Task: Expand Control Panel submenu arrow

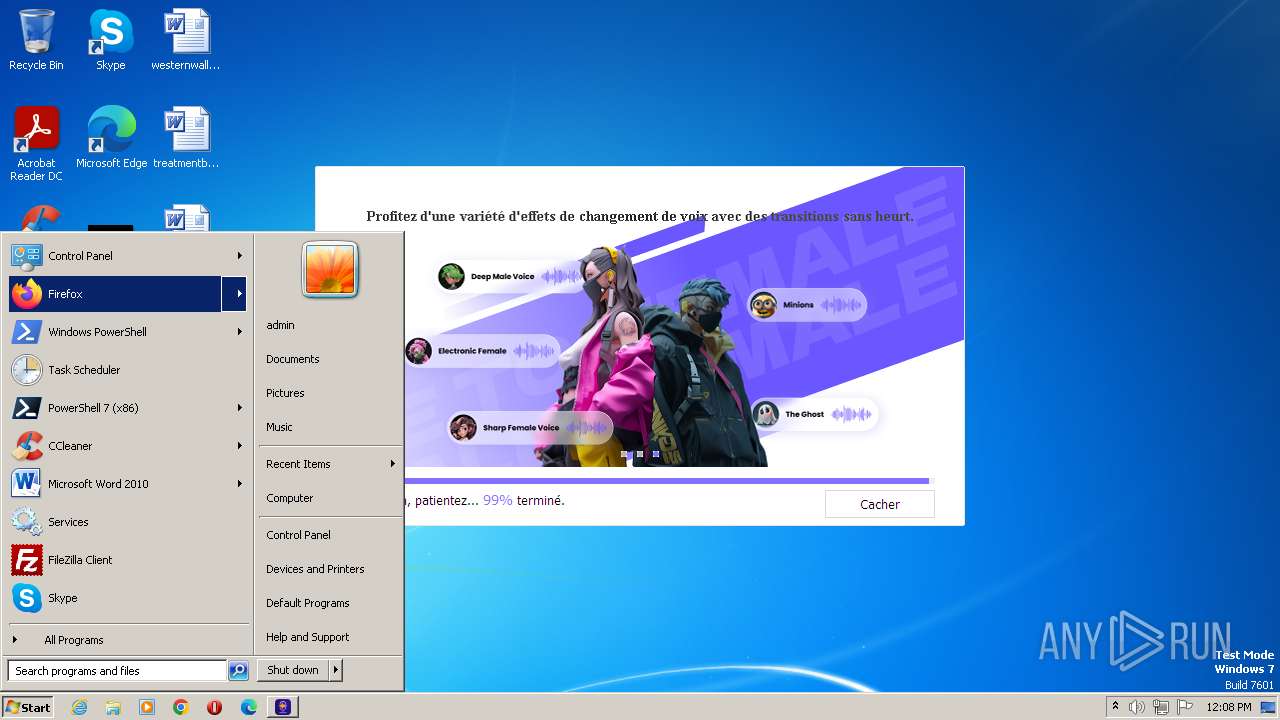Action: click(x=239, y=256)
